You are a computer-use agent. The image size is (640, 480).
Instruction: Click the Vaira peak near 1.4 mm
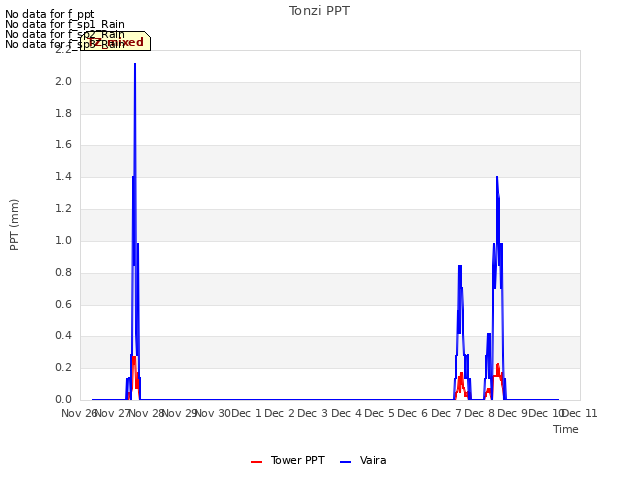497,177
